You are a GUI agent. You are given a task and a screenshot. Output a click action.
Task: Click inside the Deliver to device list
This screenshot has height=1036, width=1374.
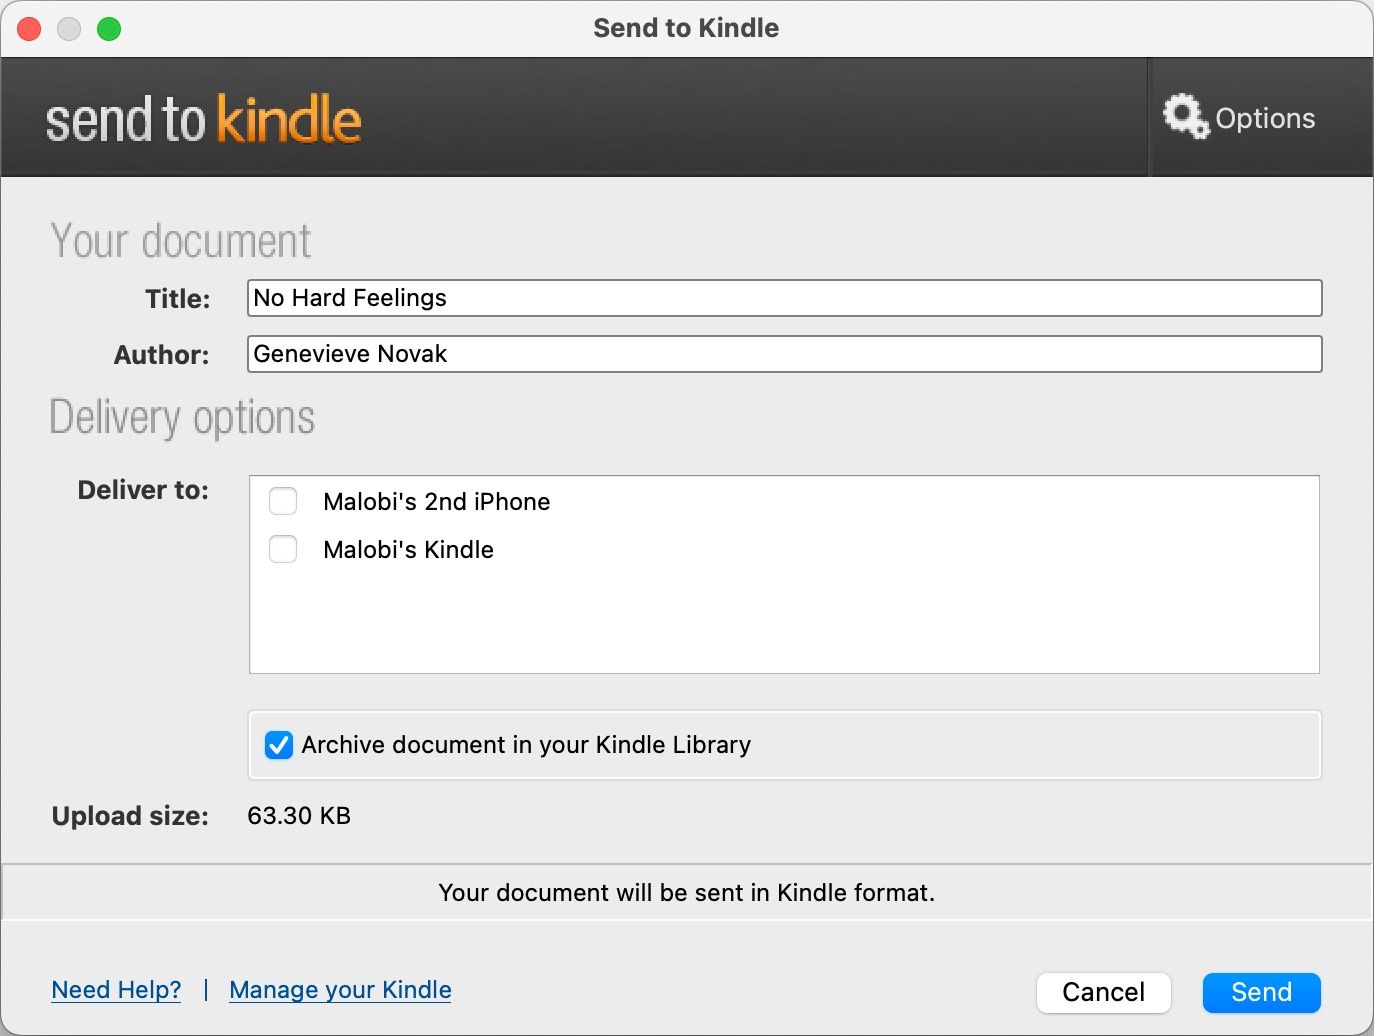point(784,620)
